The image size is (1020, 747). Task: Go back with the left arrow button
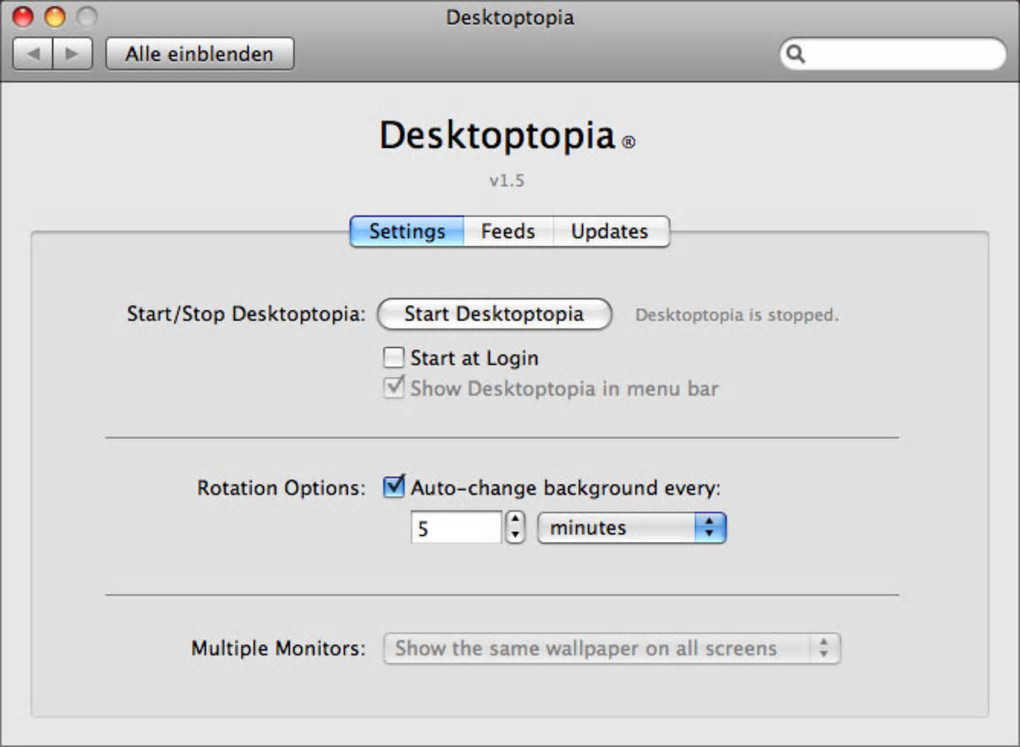coord(33,54)
